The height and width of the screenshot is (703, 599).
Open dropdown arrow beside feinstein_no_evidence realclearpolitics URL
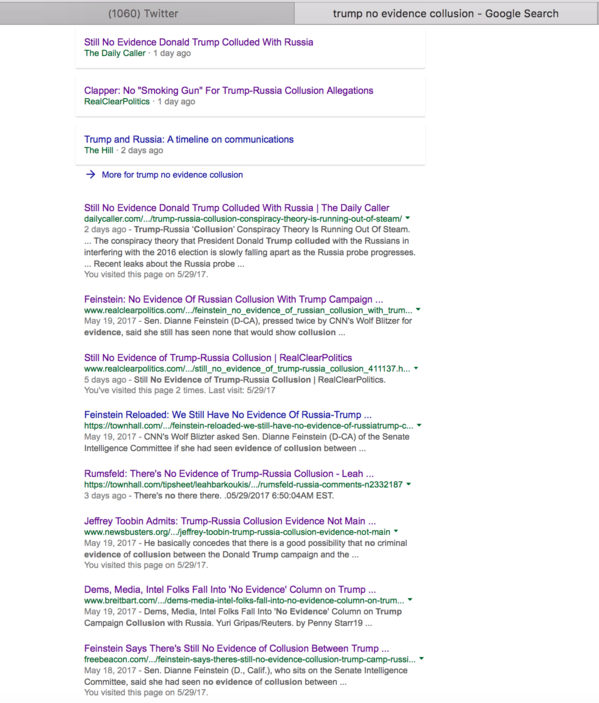(418, 309)
